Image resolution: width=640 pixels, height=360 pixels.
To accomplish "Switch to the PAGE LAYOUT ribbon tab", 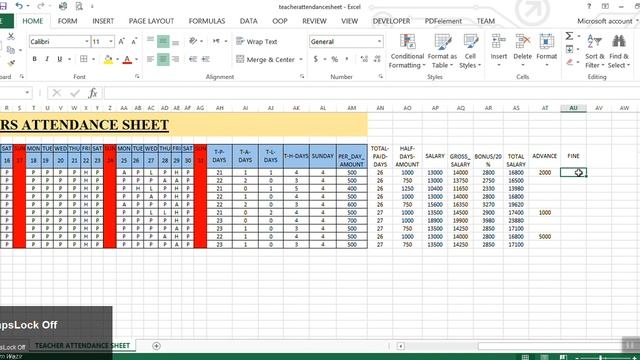I will coord(151,21).
